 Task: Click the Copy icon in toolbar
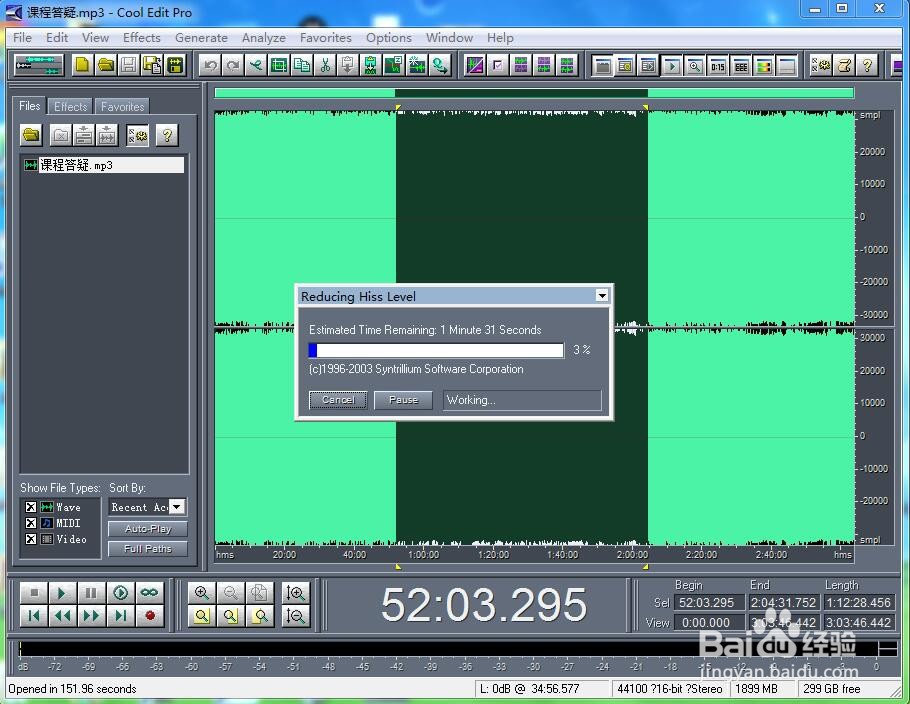302,65
